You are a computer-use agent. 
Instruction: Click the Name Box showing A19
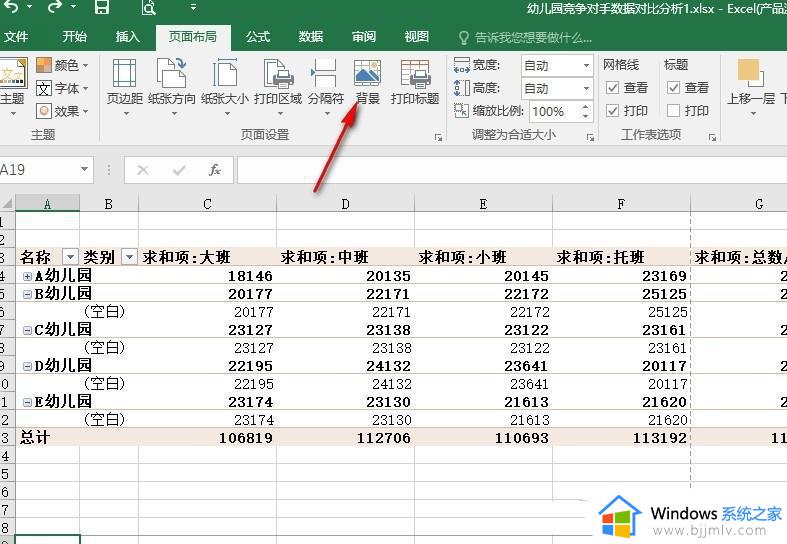[x=38, y=170]
